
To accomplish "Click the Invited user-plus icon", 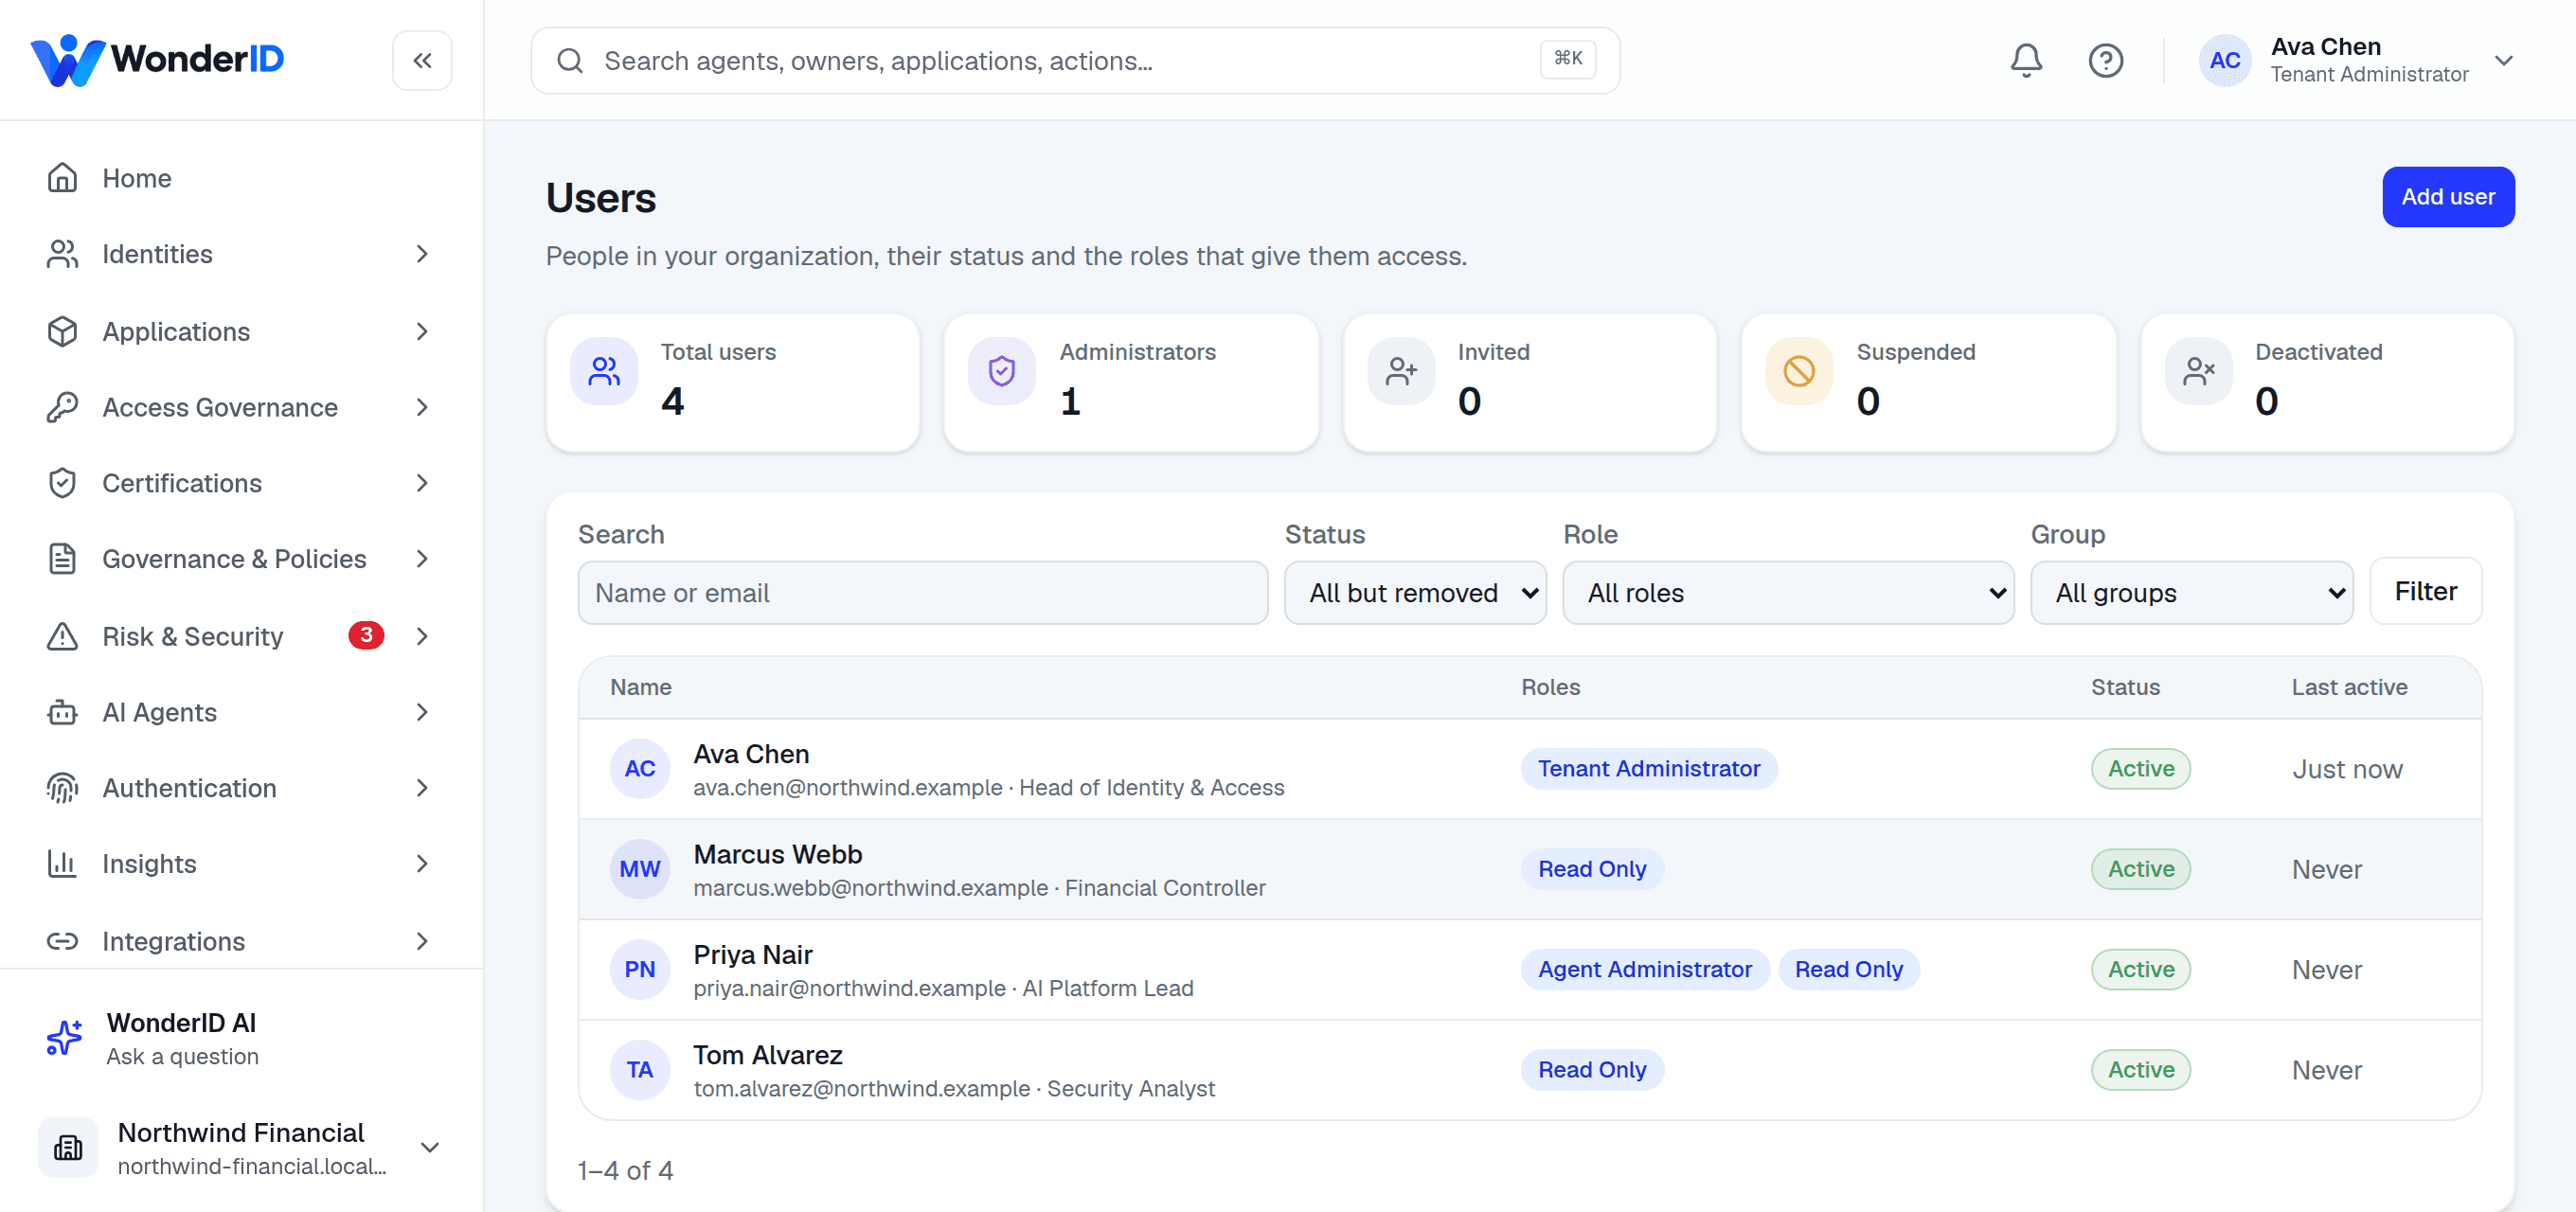I will (x=1401, y=371).
